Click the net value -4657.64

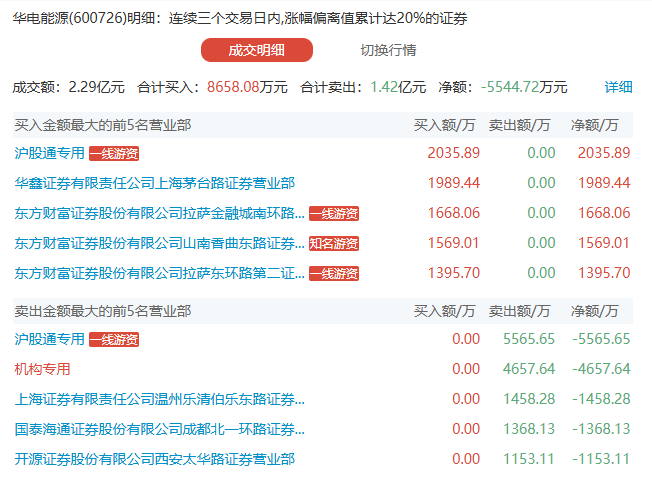(601, 369)
